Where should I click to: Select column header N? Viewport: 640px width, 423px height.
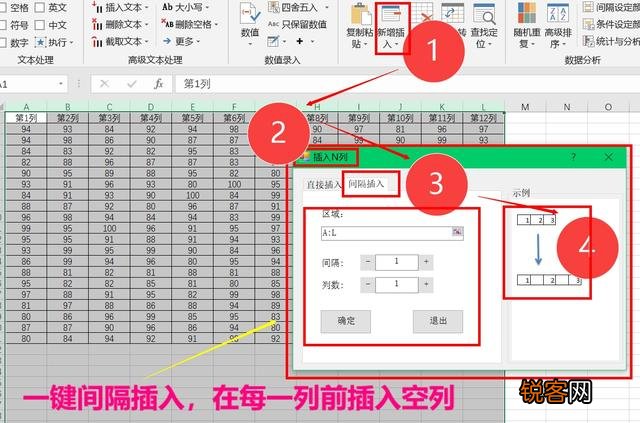(567, 107)
